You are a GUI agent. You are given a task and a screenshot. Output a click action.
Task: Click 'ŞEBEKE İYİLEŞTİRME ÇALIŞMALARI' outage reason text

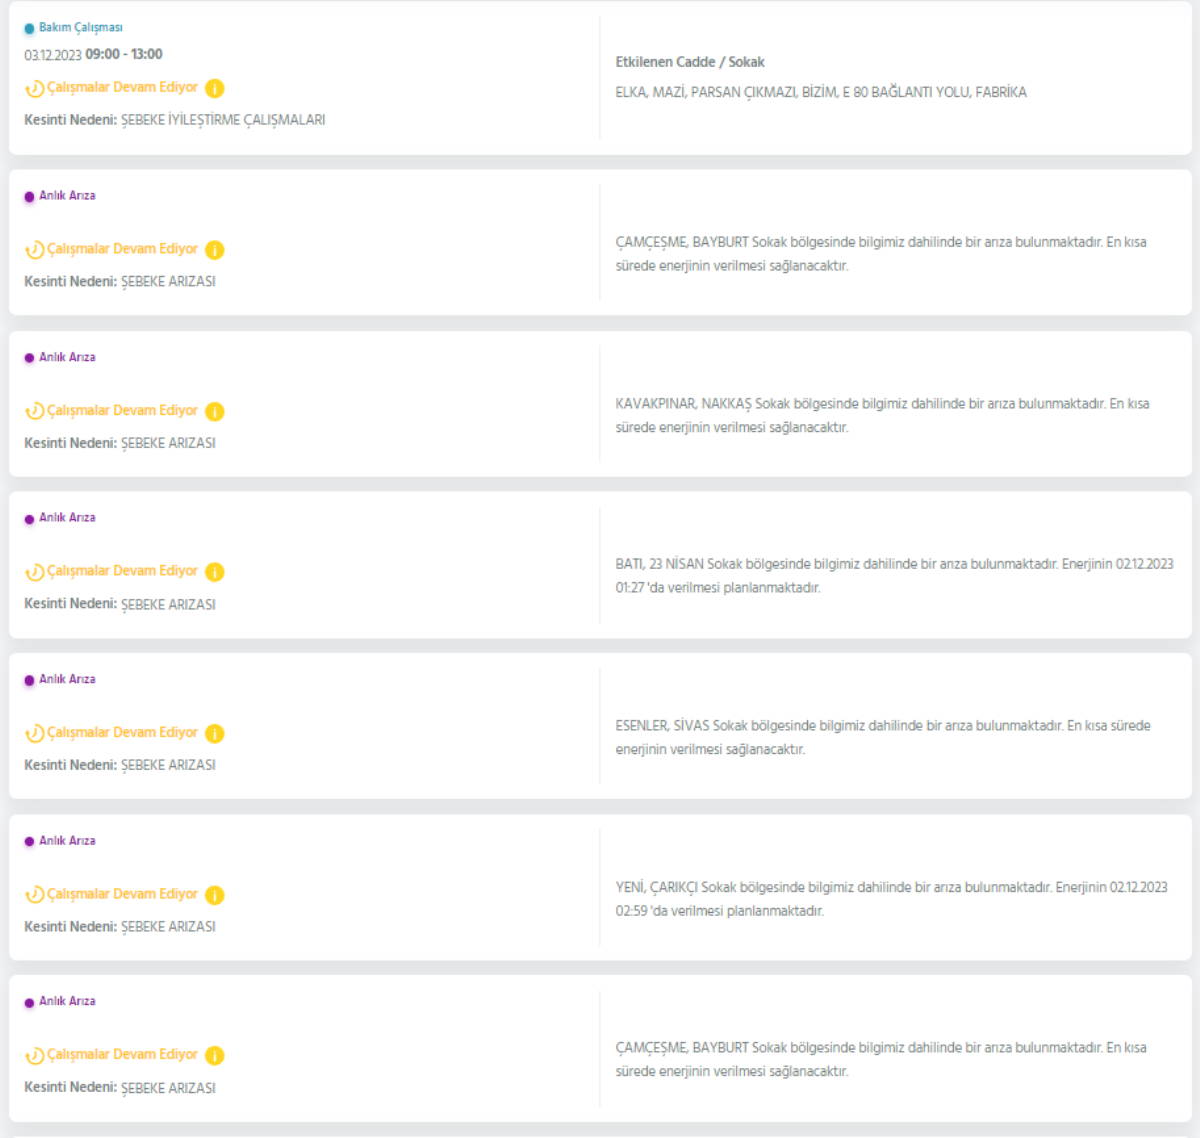click(x=223, y=120)
